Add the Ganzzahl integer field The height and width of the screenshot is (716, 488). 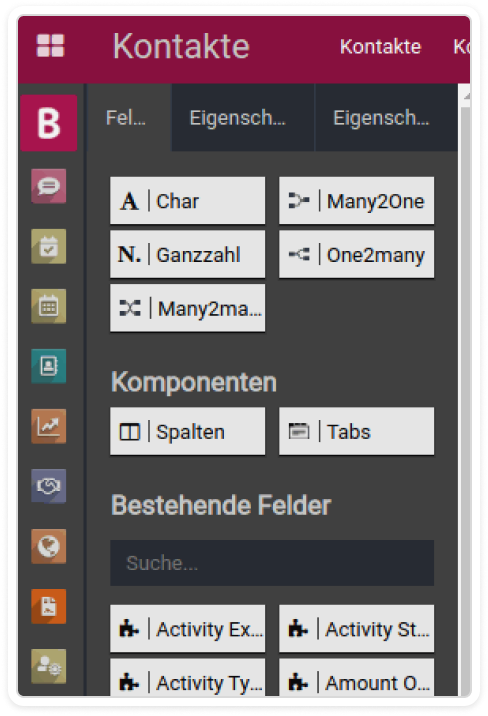[188, 254]
